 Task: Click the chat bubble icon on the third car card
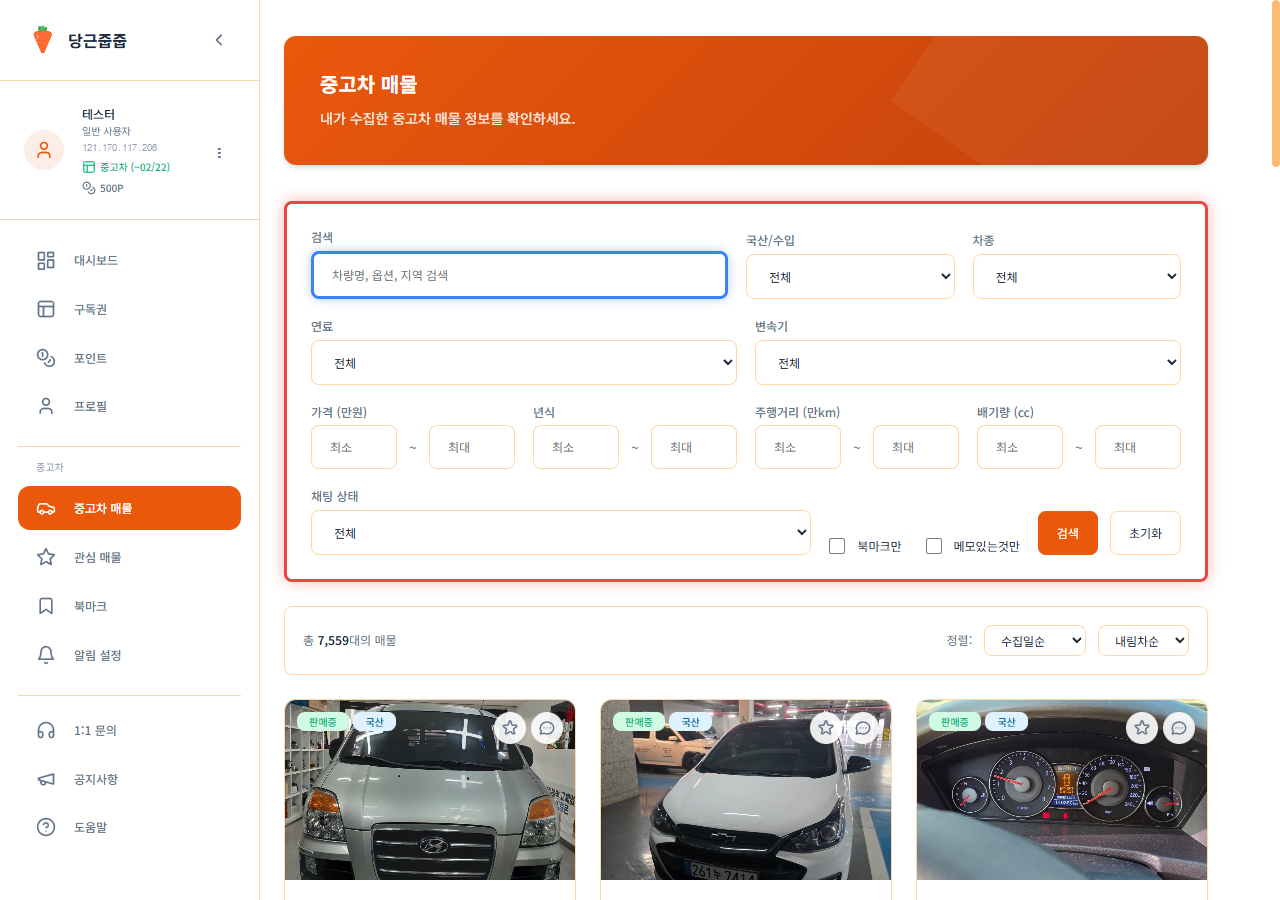1179,728
